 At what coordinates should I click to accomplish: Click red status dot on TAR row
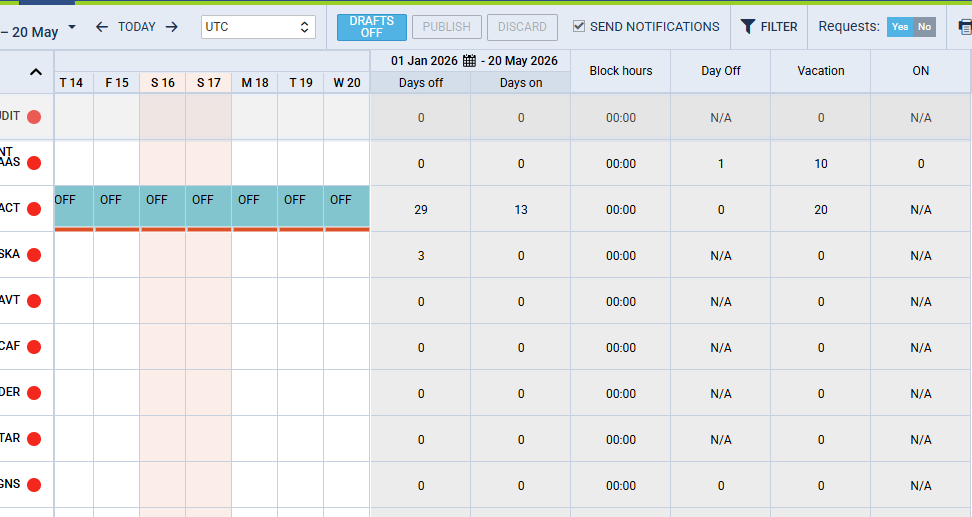coord(34,439)
